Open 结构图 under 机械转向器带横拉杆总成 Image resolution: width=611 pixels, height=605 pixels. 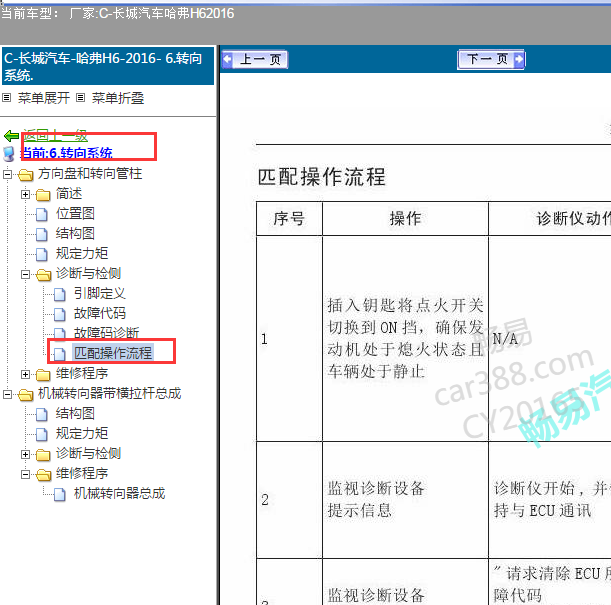75,414
